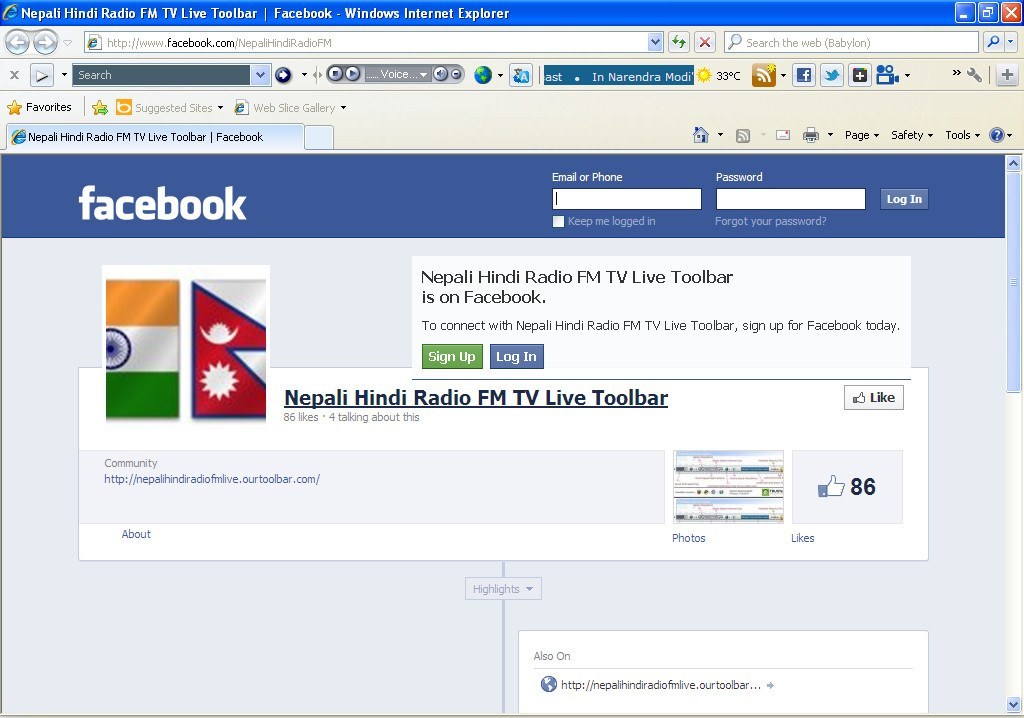This screenshot has width=1024, height=718.
Task: Click the translator icon on the search toolbar
Action: [521, 74]
